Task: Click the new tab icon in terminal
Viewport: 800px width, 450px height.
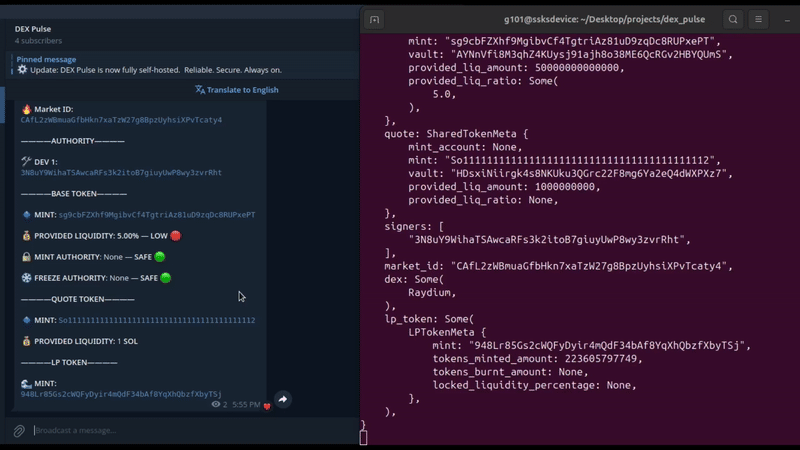Action: [374, 20]
